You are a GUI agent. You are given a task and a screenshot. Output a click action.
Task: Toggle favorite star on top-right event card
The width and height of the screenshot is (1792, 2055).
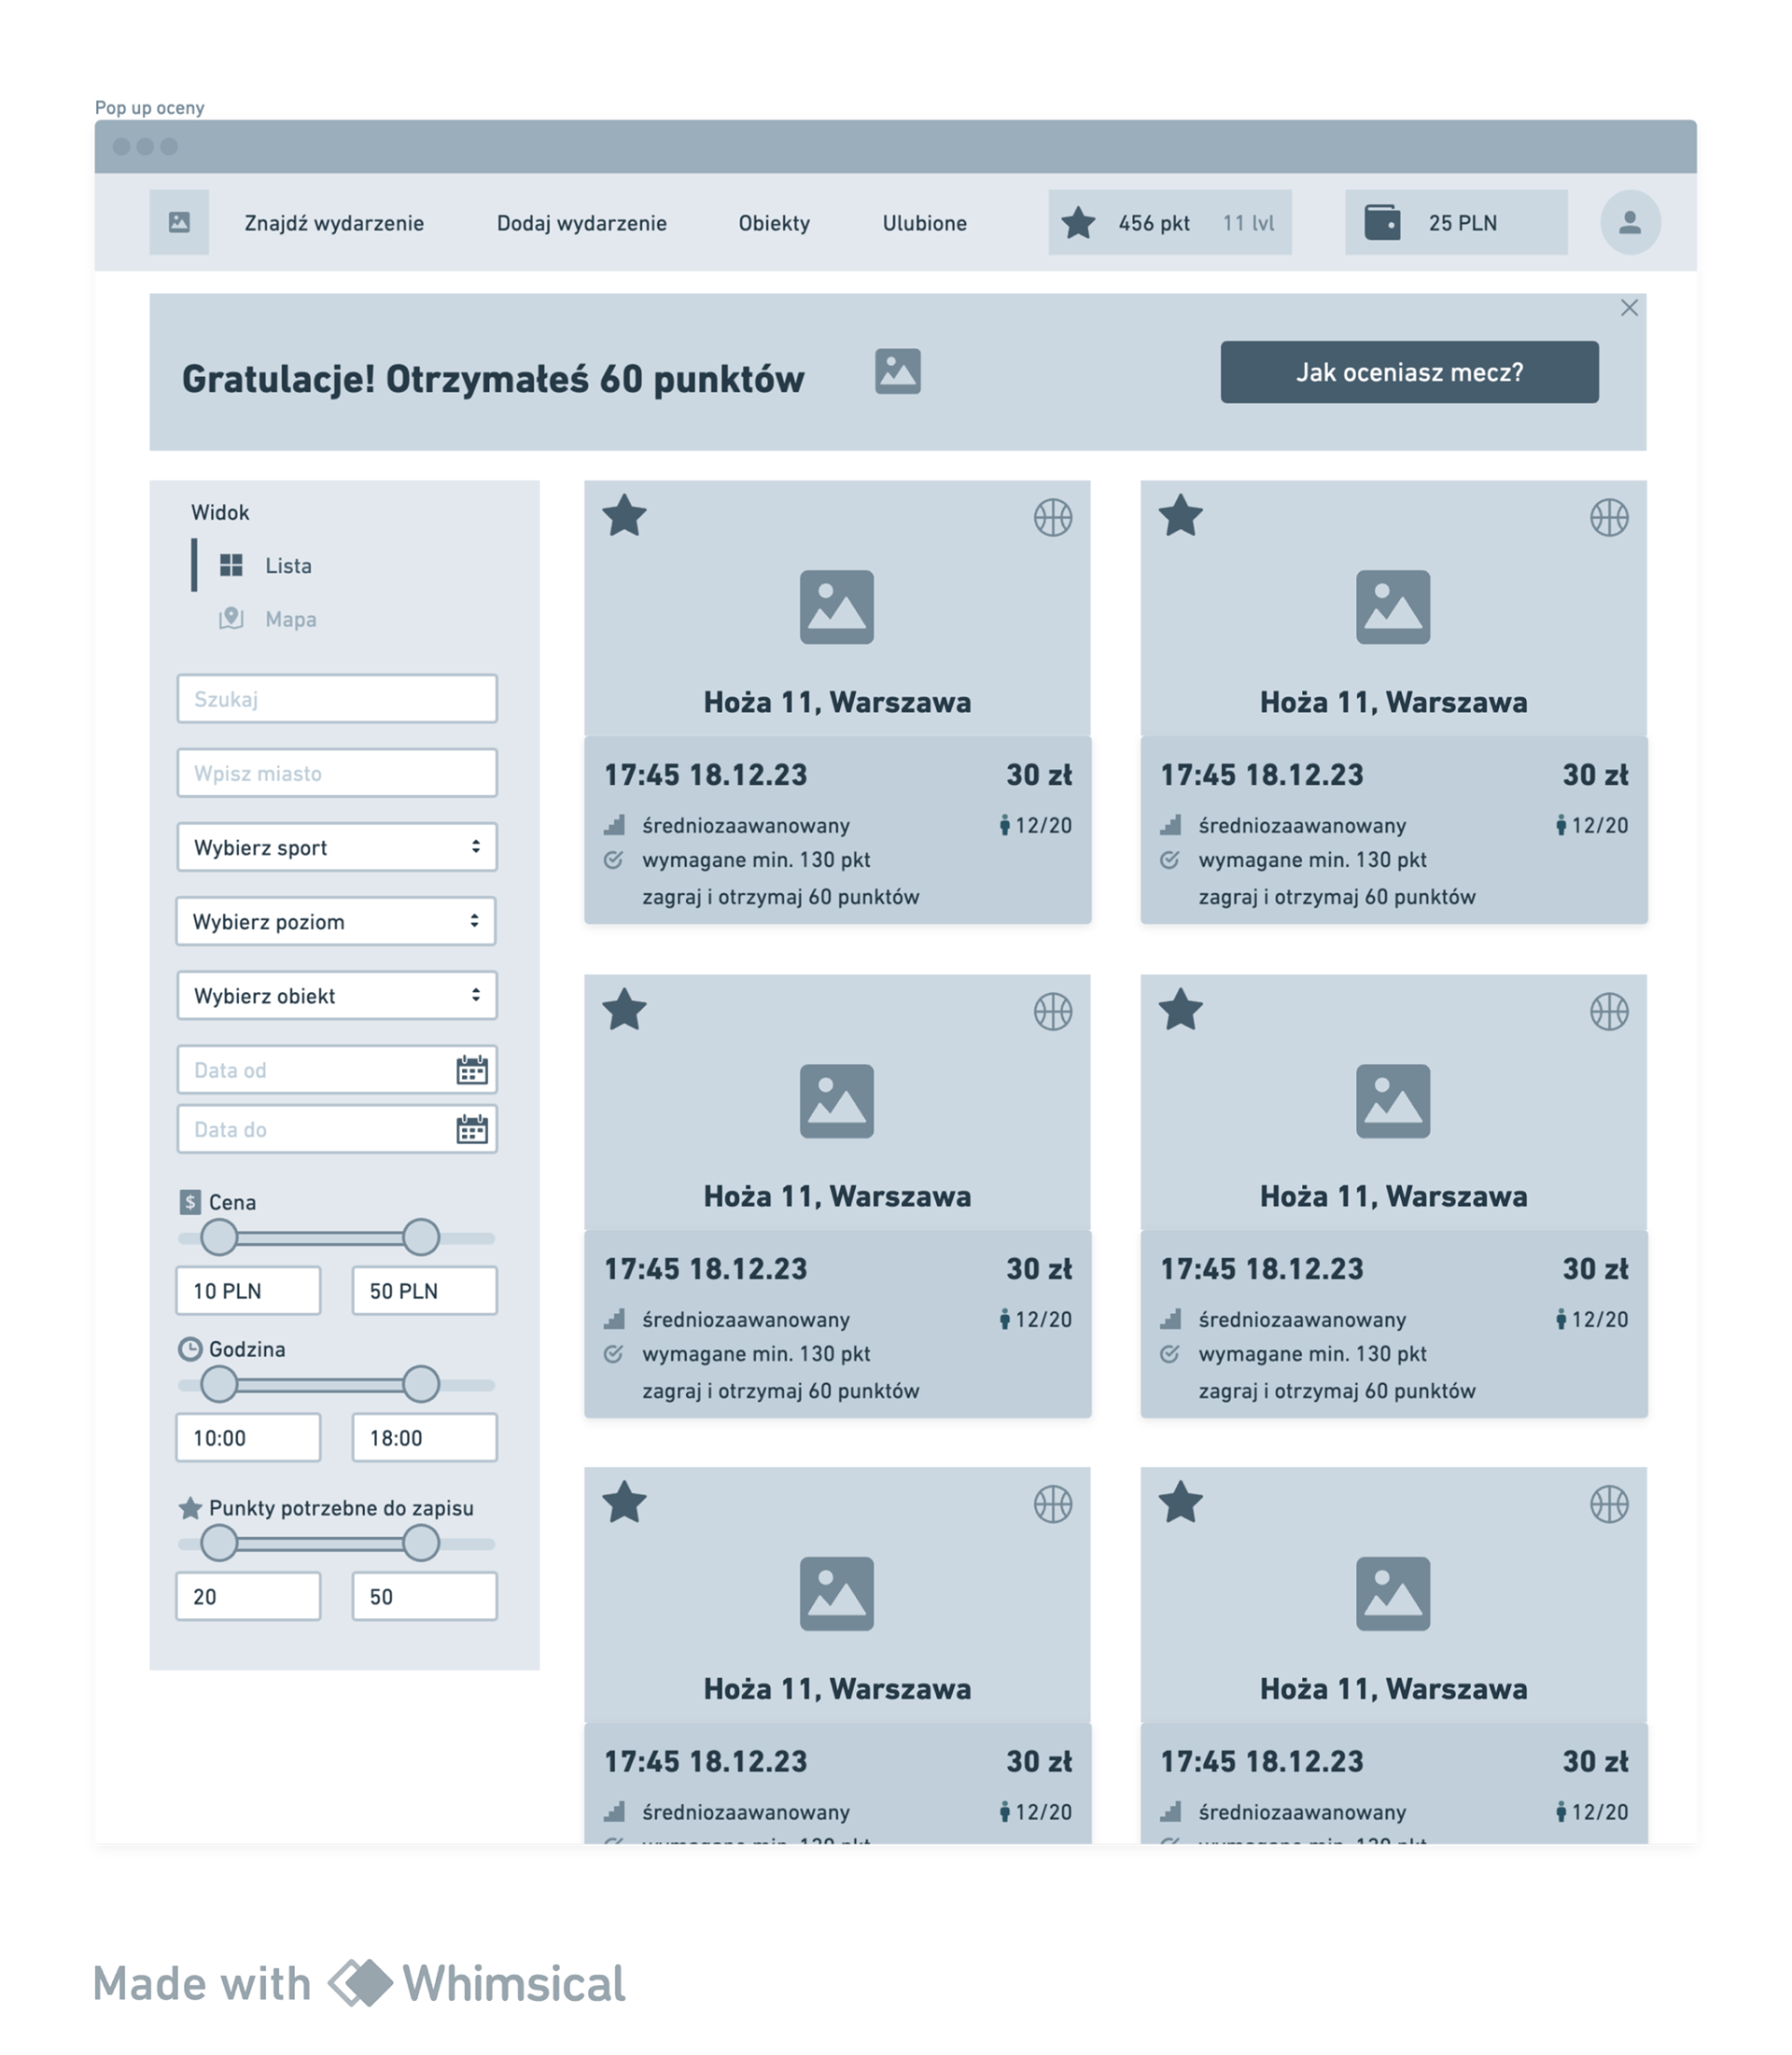[1180, 516]
